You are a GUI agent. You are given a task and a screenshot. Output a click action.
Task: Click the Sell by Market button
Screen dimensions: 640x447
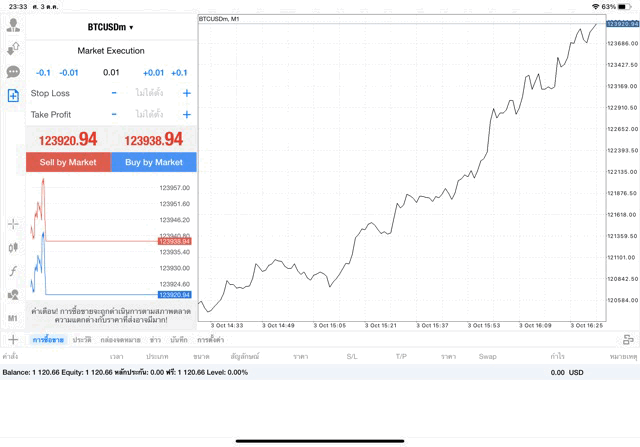click(x=68, y=162)
